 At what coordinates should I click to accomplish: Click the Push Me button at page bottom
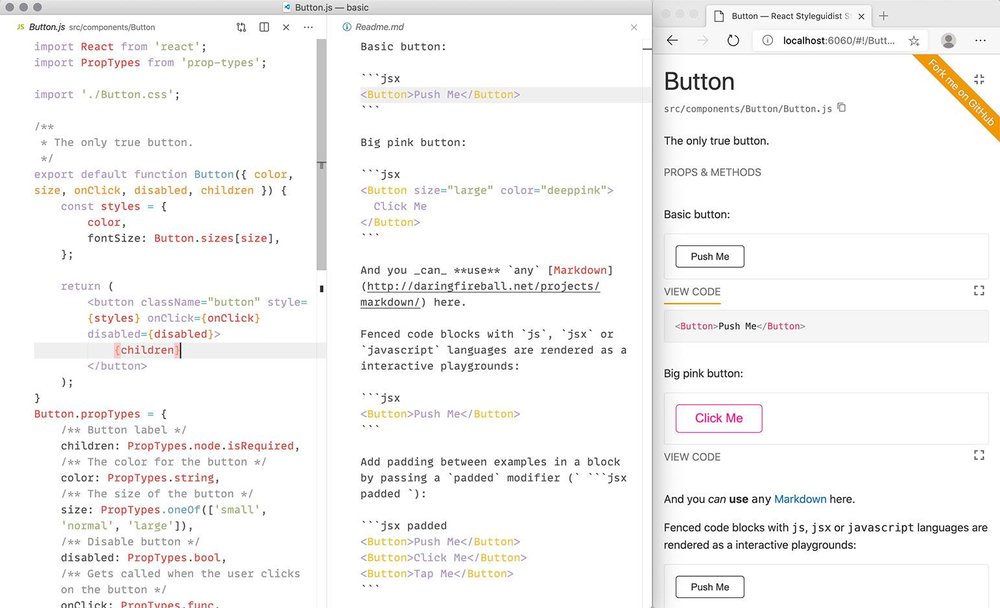click(710, 587)
